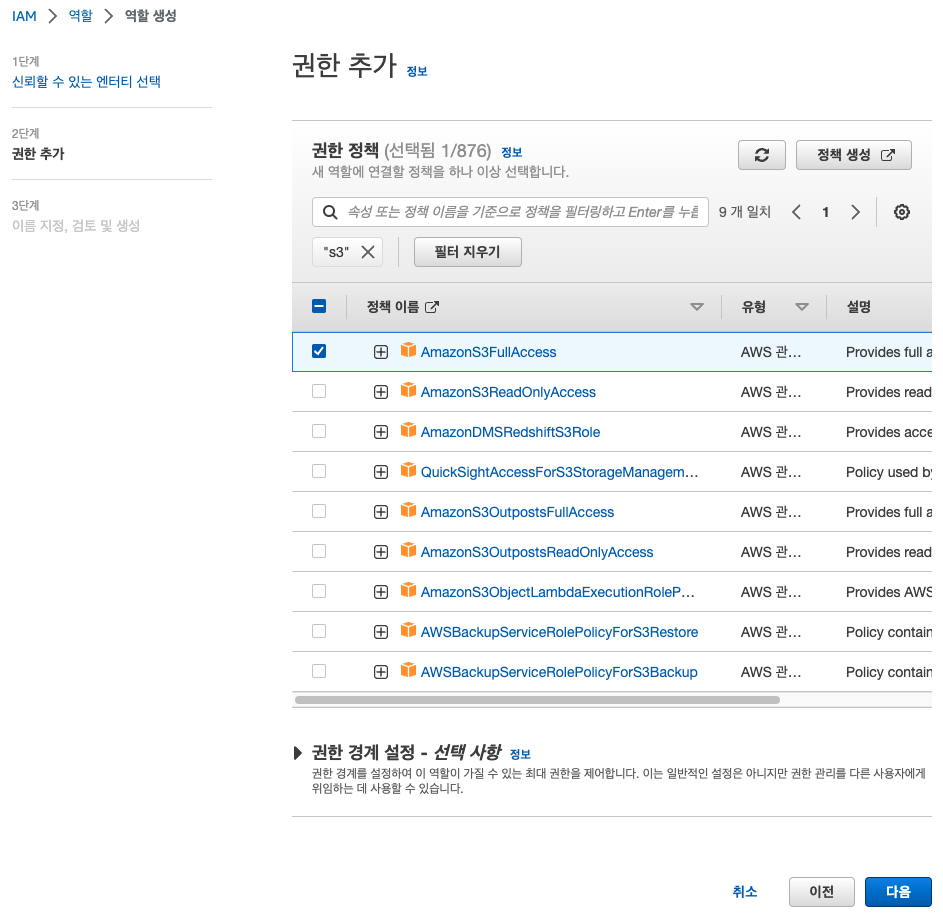Viewport: 943px width, 918px height.
Task: Check the AmazonS3OutpostsFullAccess policy checkbox
Action: point(319,511)
